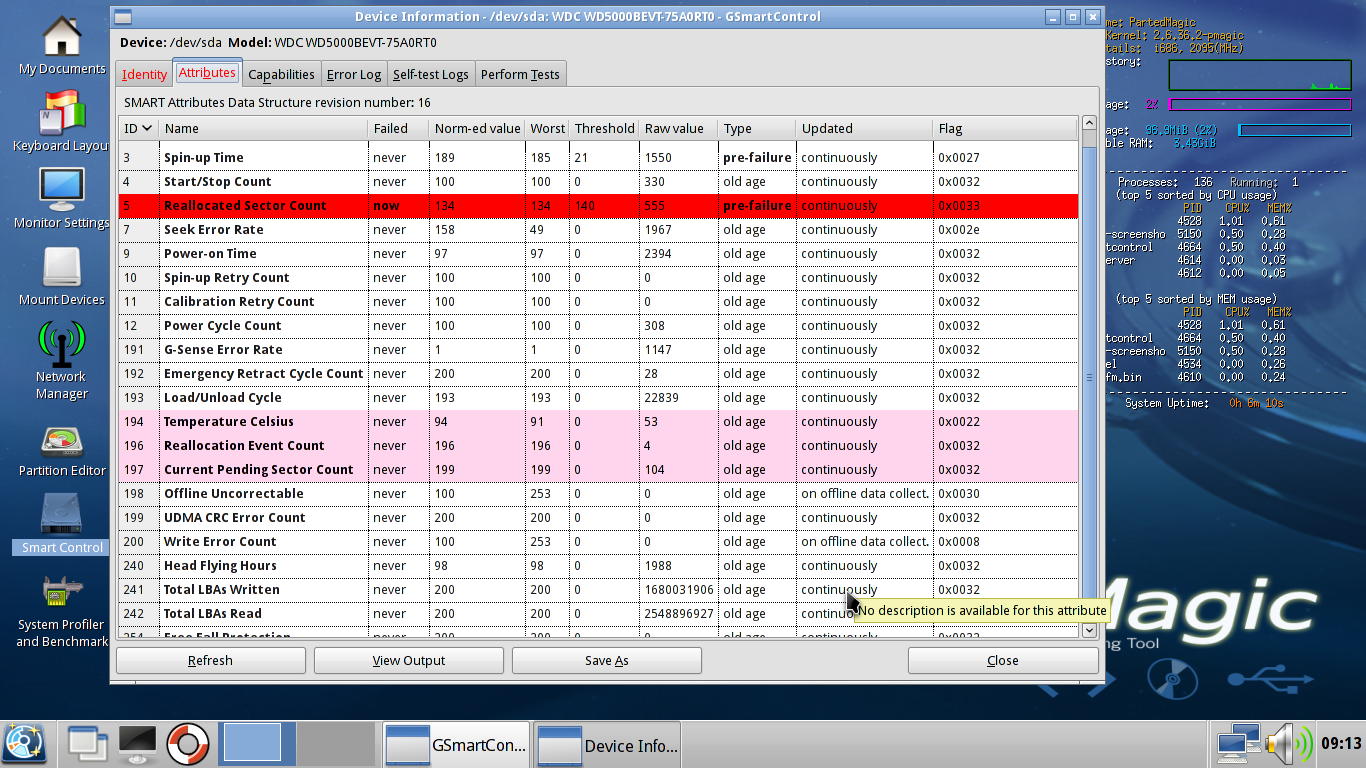Image resolution: width=1366 pixels, height=768 pixels.
Task: Click the show desktop icon in the taskbar
Action: (87, 744)
